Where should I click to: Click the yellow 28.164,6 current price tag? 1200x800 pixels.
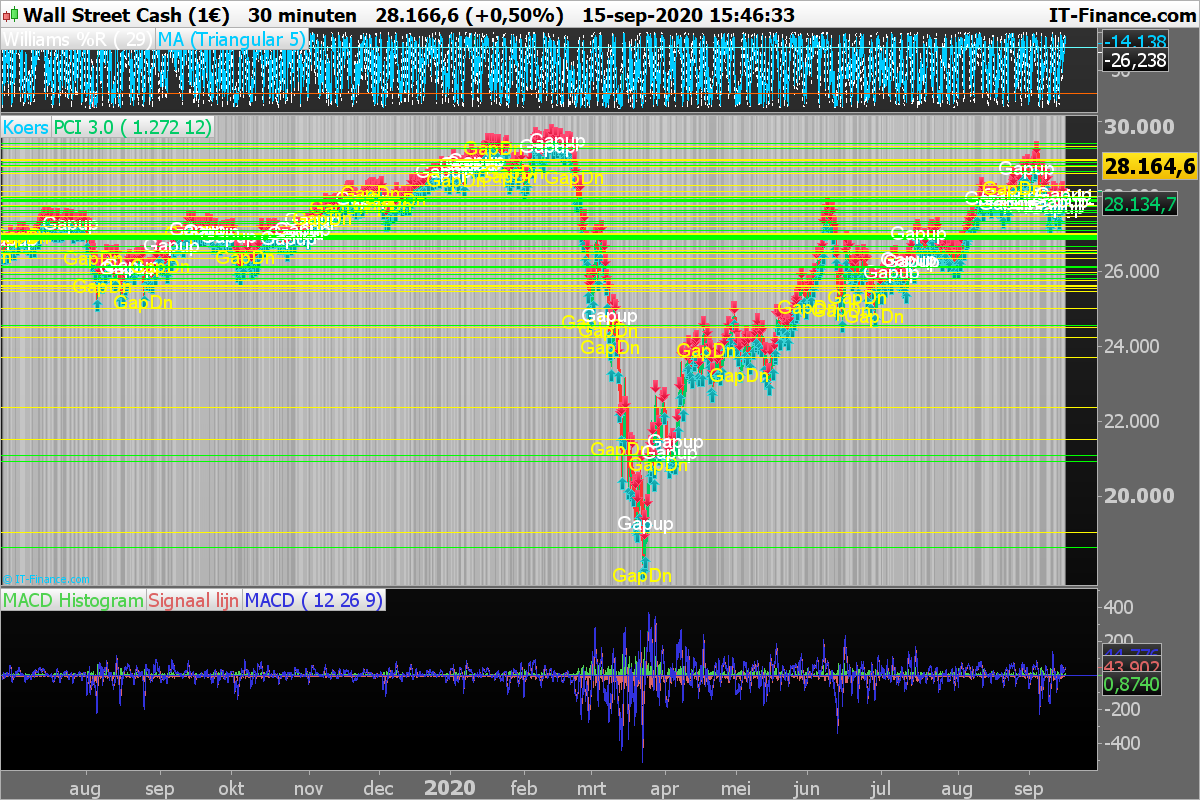1149,167
